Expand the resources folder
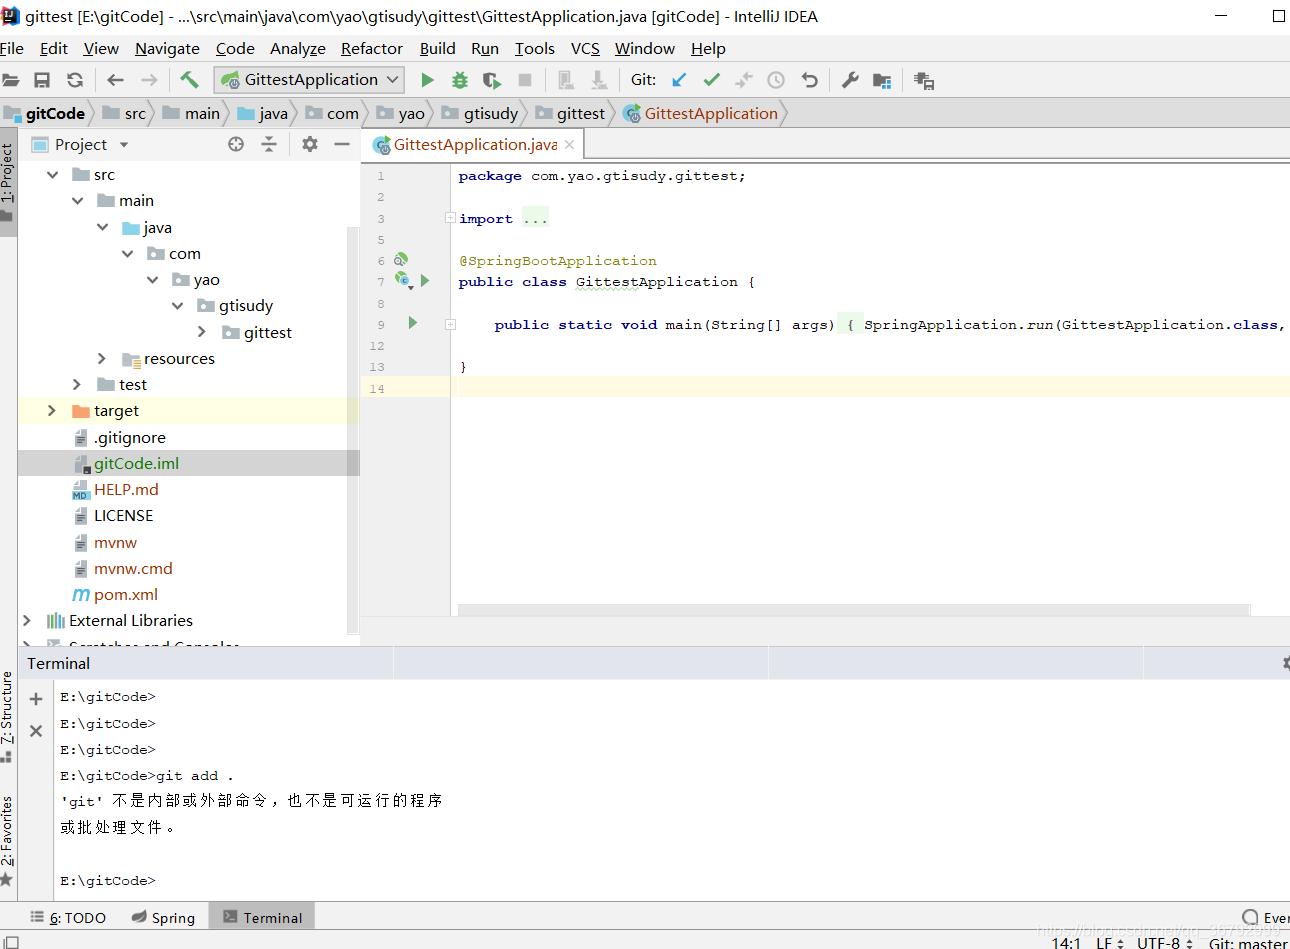 (x=102, y=358)
